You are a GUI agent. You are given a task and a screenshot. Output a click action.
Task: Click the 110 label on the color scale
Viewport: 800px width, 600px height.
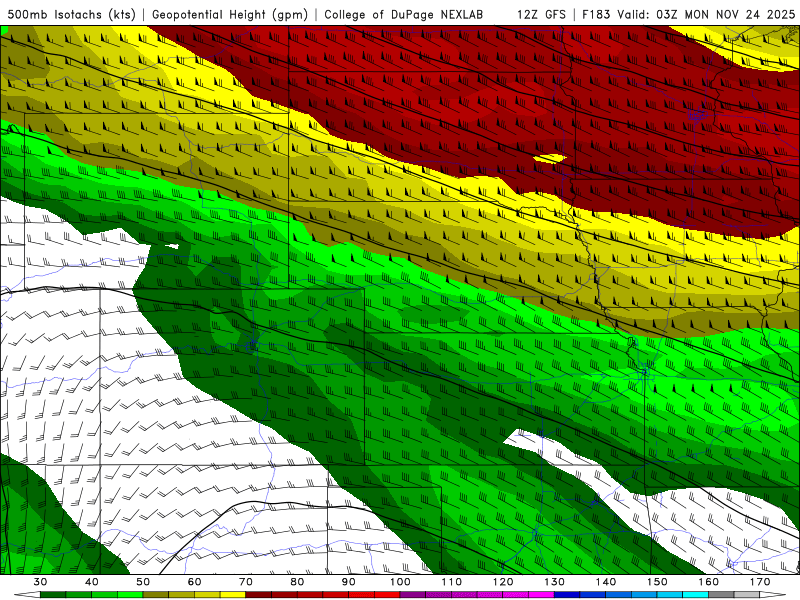coord(452,582)
